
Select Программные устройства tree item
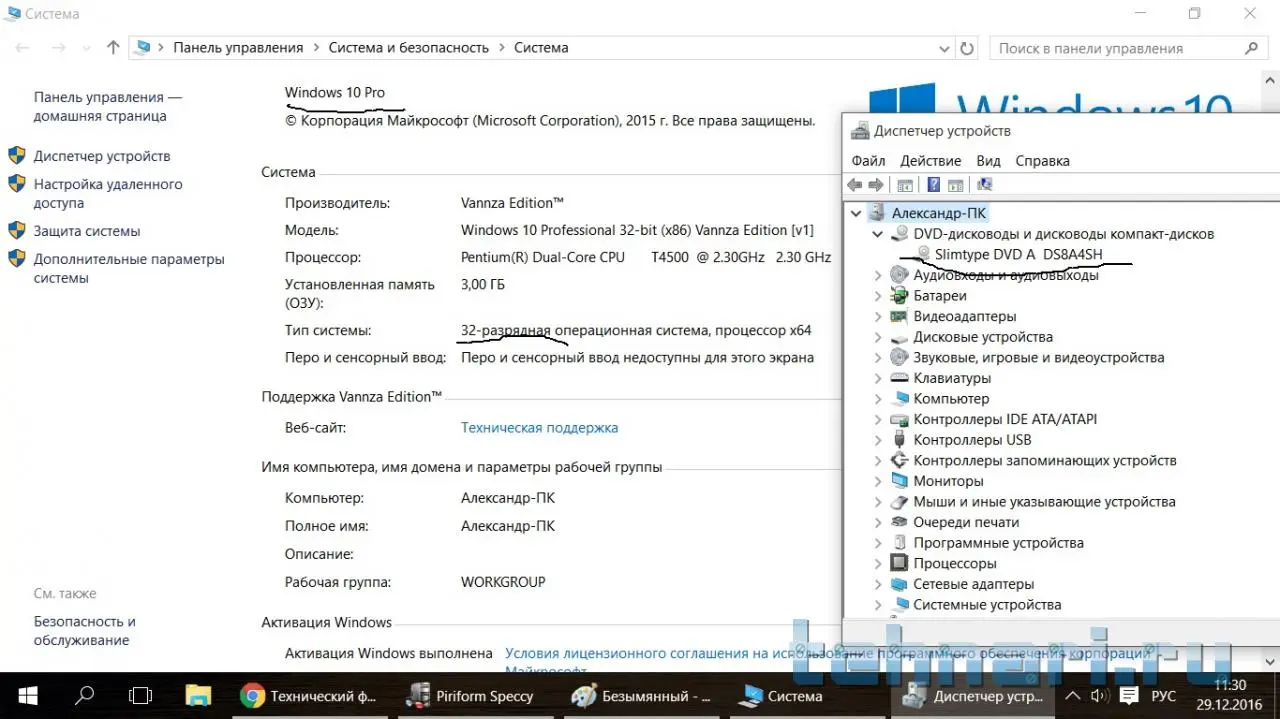point(998,543)
